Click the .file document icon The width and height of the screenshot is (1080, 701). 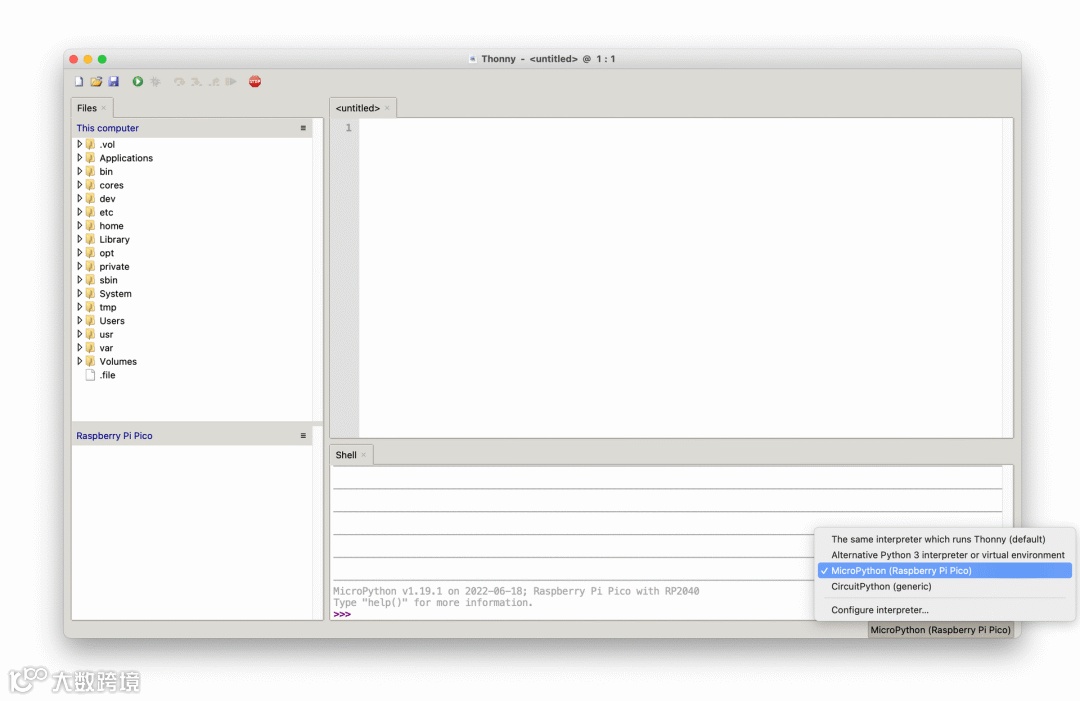90,375
